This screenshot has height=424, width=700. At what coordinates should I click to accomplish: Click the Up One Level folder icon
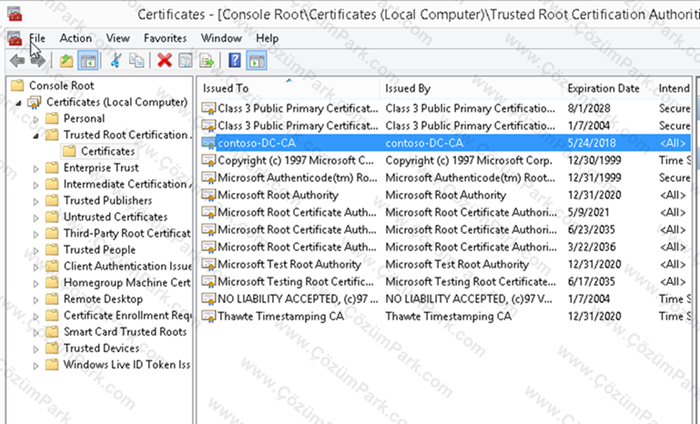point(67,60)
